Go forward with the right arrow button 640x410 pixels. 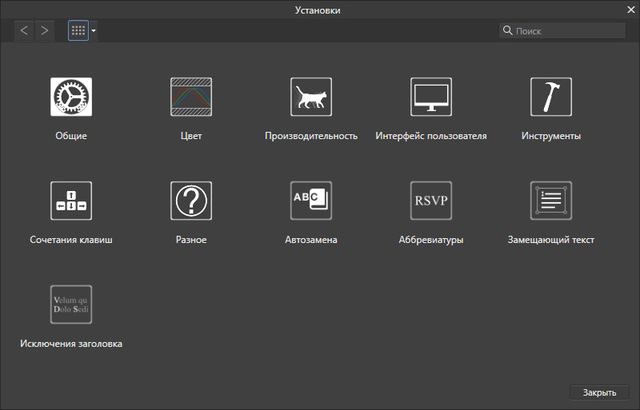click(44, 31)
